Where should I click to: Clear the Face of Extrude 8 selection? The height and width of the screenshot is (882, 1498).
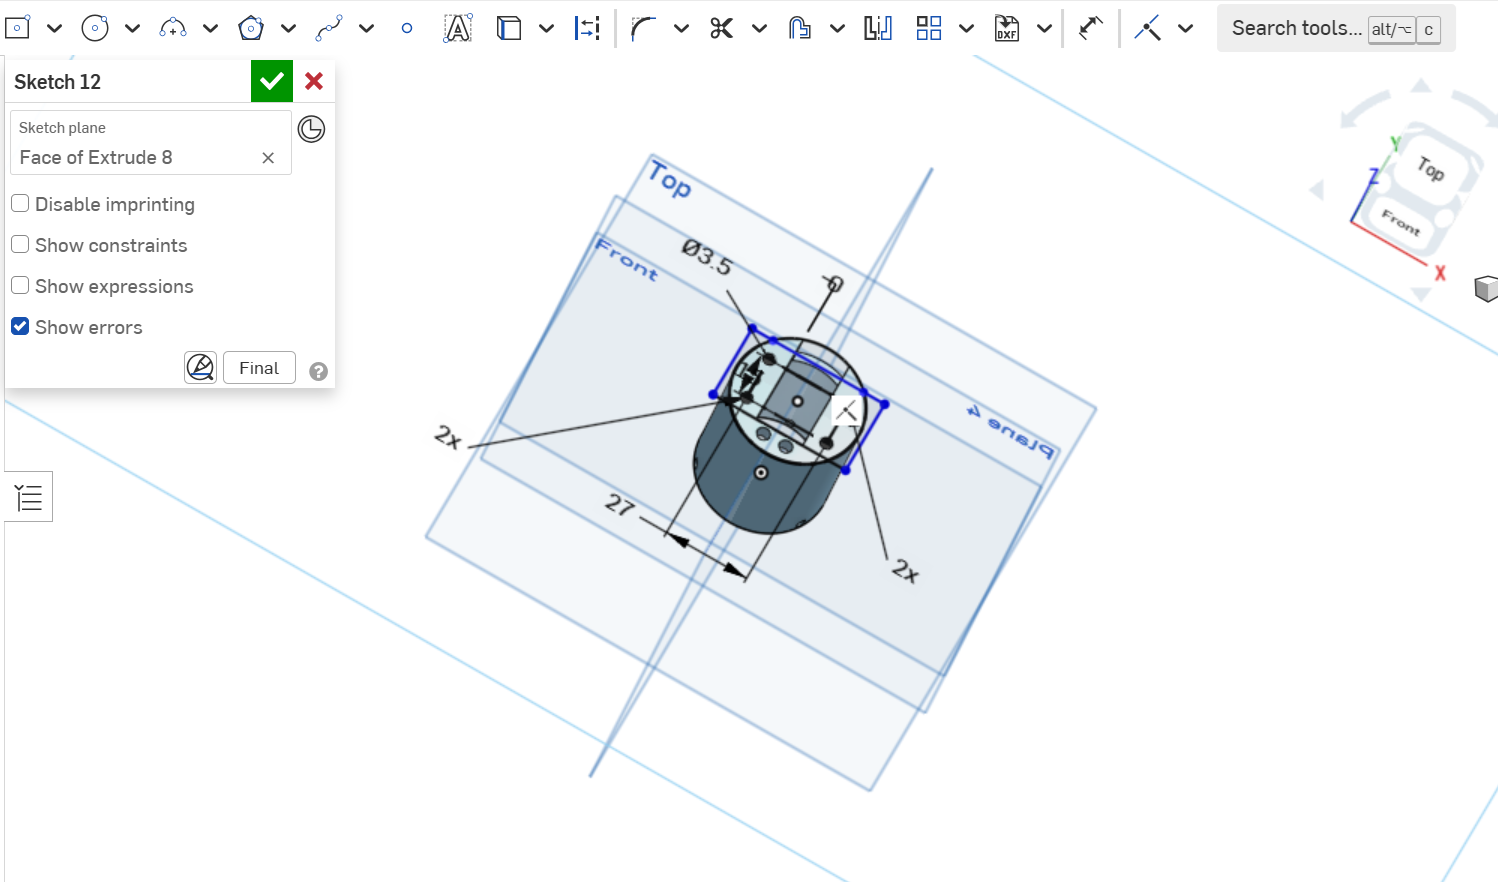click(268, 158)
